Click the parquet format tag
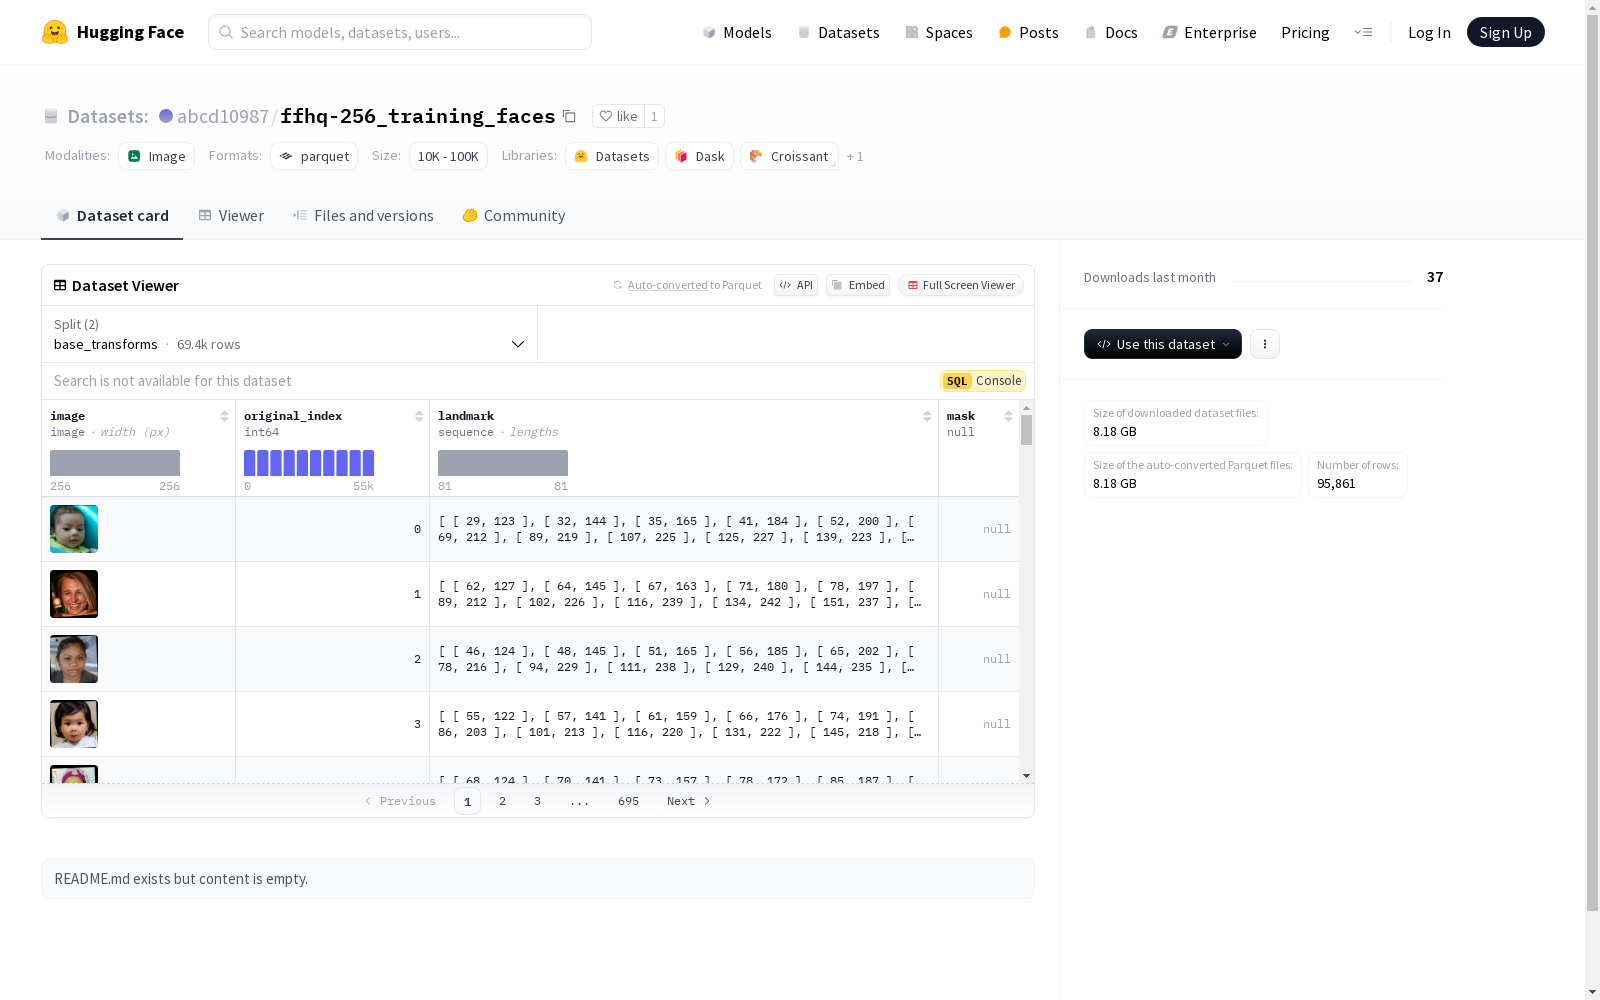This screenshot has width=1600, height=1000. 314,156
